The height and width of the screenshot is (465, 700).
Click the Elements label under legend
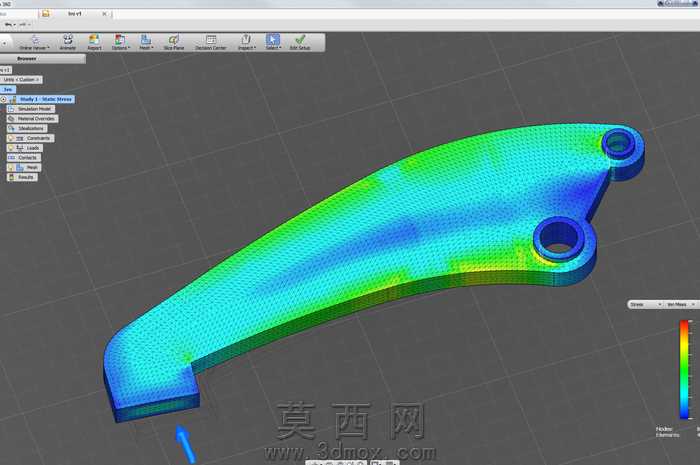(x=667, y=435)
